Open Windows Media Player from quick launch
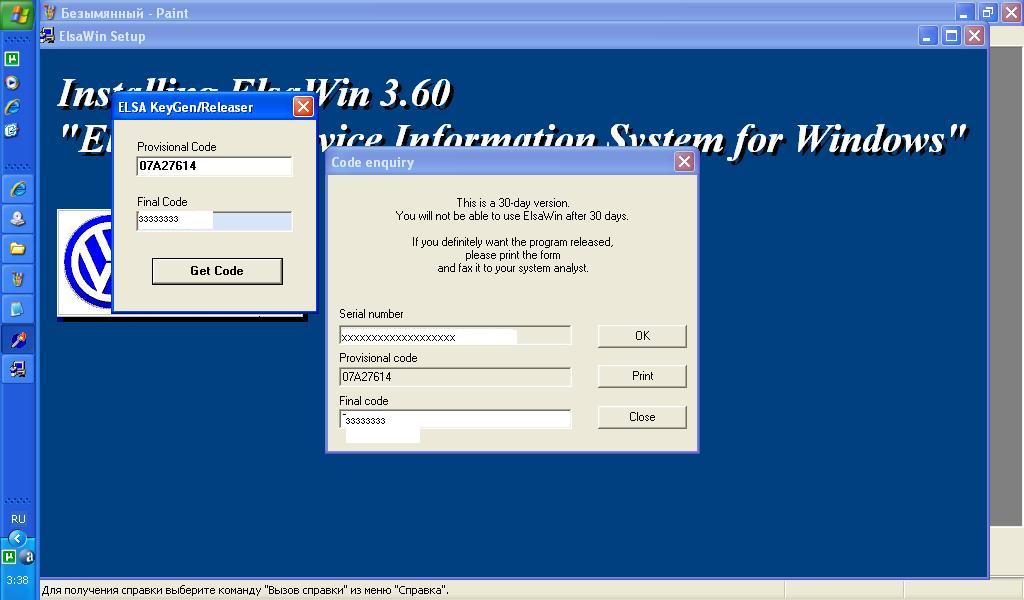The width and height of the screenshot is (1024, 600). [12, 83]
